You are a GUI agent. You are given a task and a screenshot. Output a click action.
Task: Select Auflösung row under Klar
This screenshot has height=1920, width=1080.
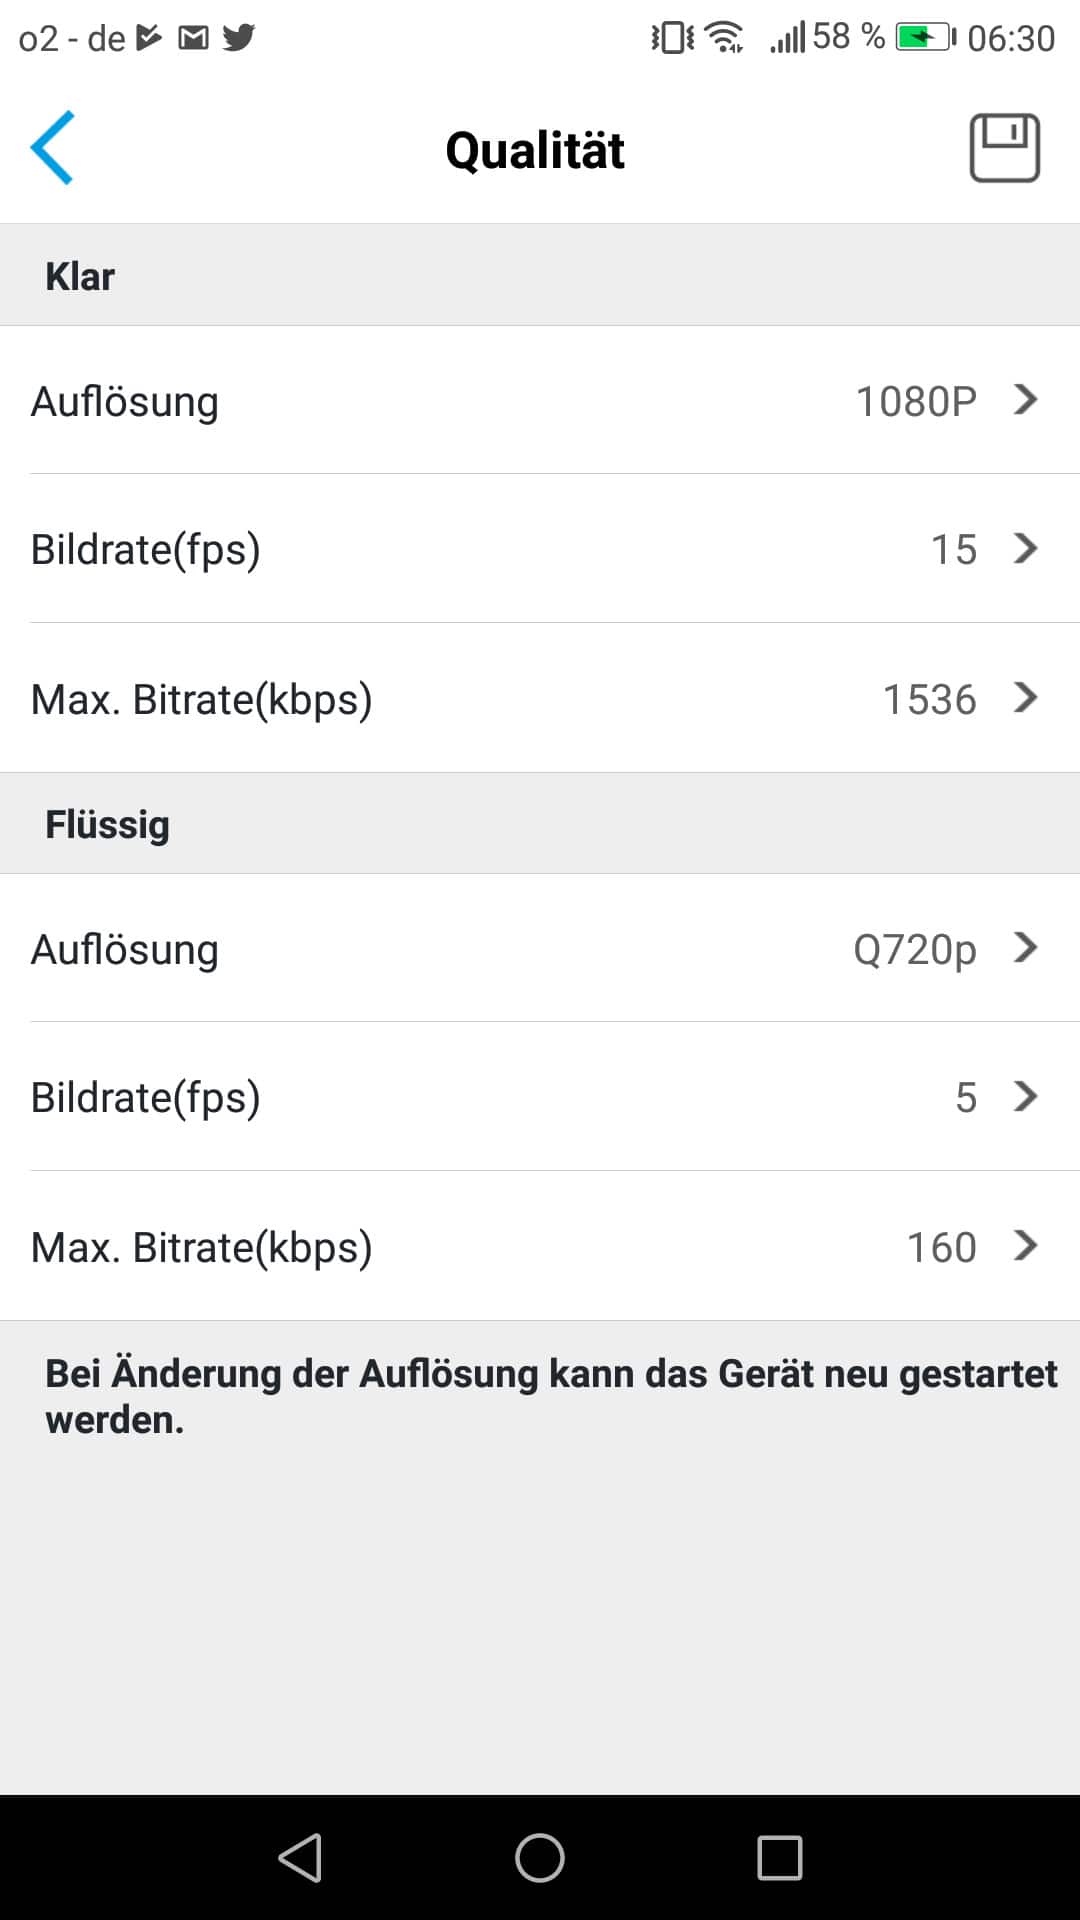(x=125, y=401)
